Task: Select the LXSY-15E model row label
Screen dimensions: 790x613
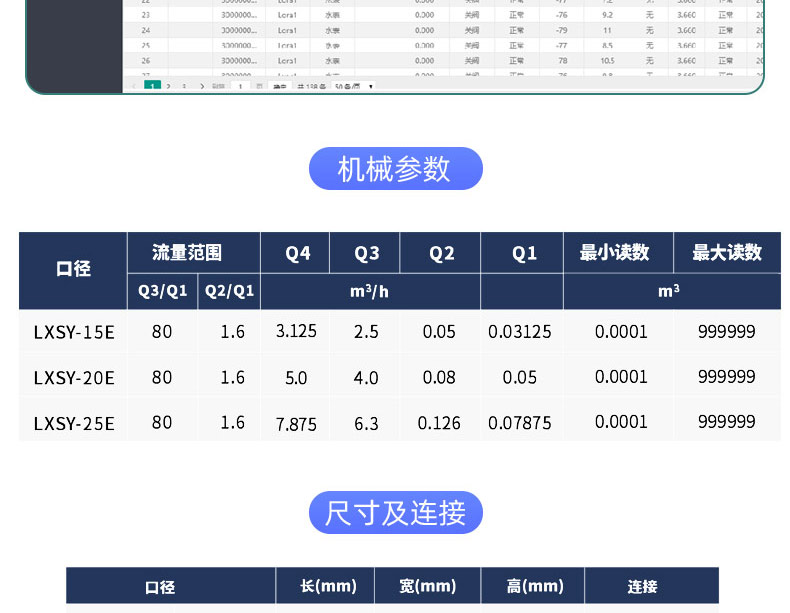Action: point(74,332)
